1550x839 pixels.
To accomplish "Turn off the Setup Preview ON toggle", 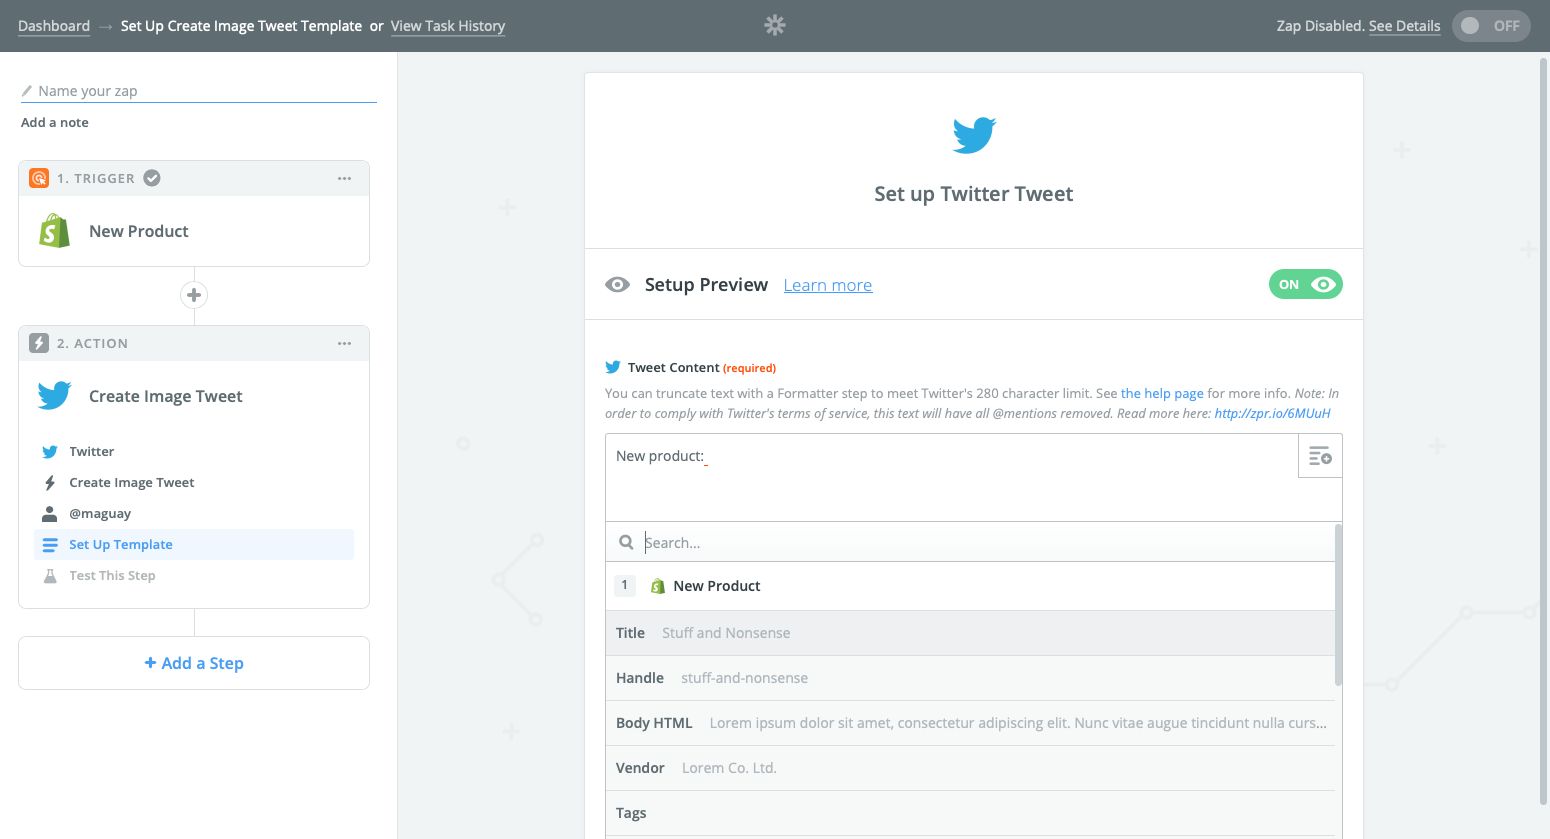I will click(x=1305, y=285).
